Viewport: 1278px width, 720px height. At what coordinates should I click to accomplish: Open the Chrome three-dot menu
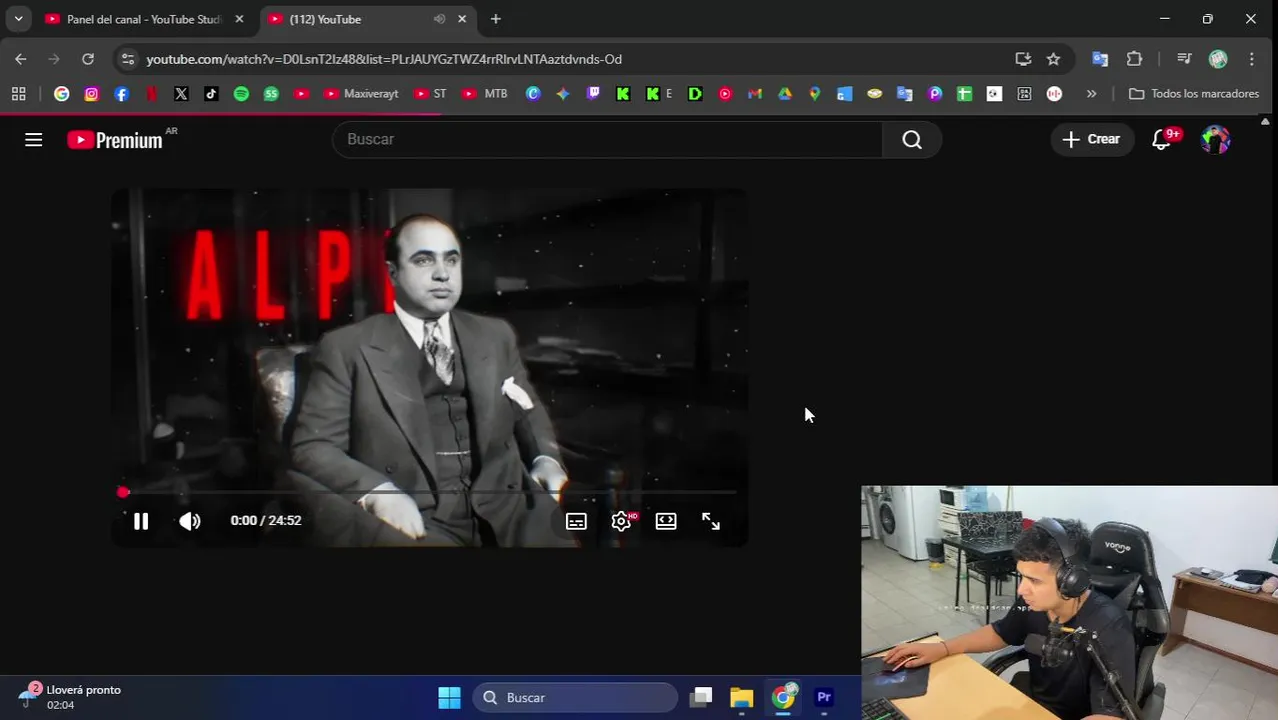click(x=1252, y=59)
